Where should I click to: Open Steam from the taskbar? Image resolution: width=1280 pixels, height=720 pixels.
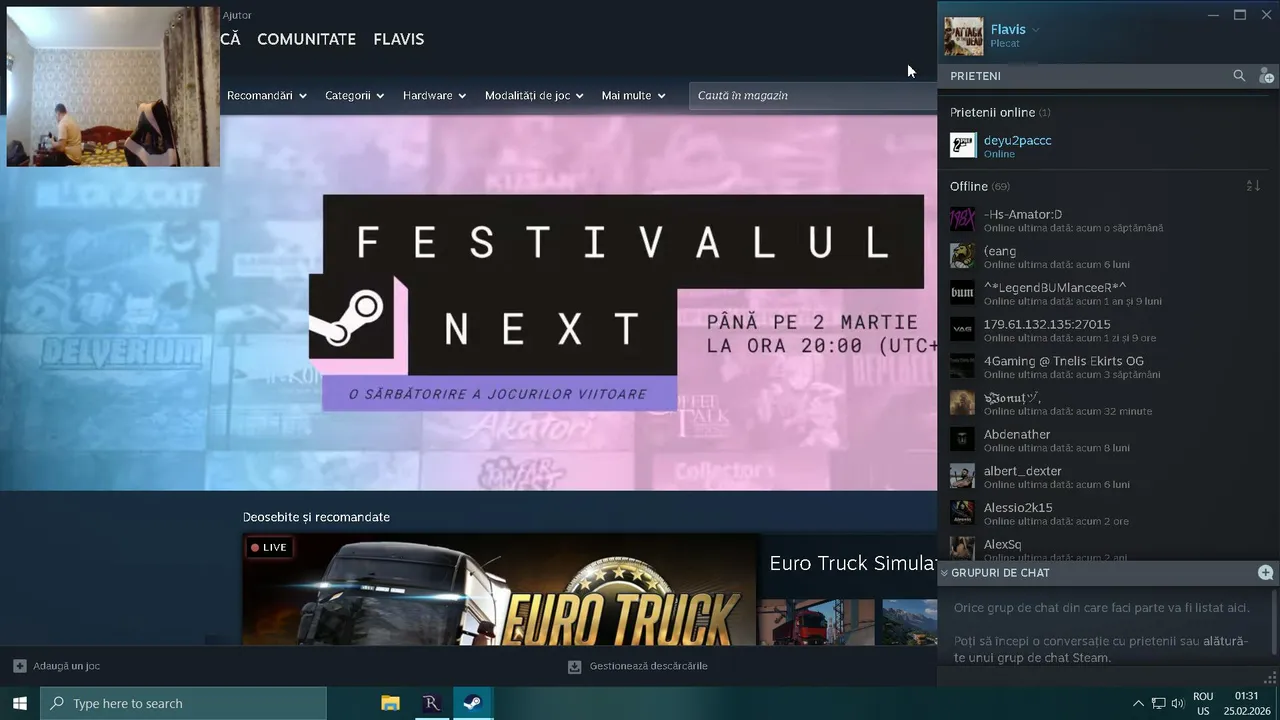pos(473,703)
